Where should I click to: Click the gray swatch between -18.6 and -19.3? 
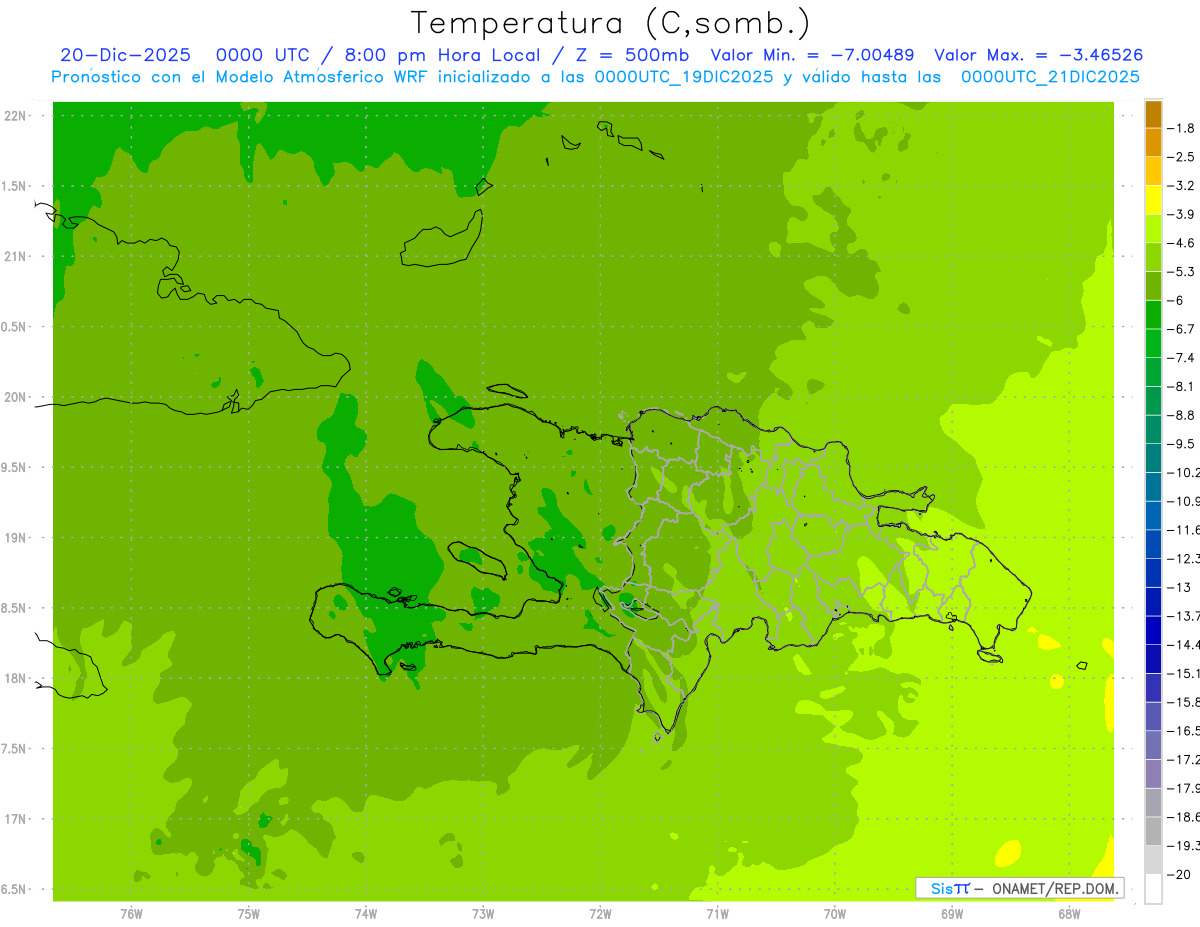point(1153,831)
